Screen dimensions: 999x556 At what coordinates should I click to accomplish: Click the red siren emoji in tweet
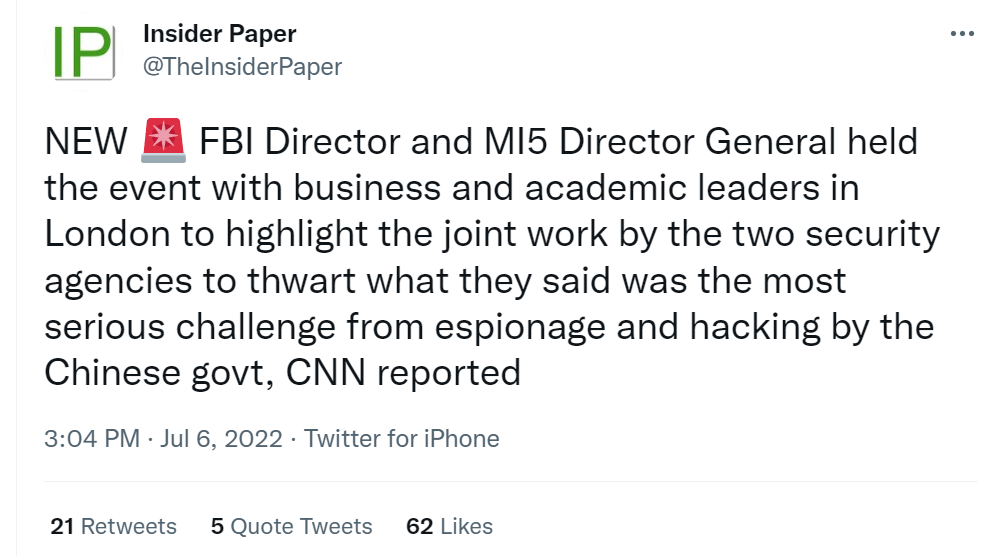pyautogui.click(x=163, y=140)
